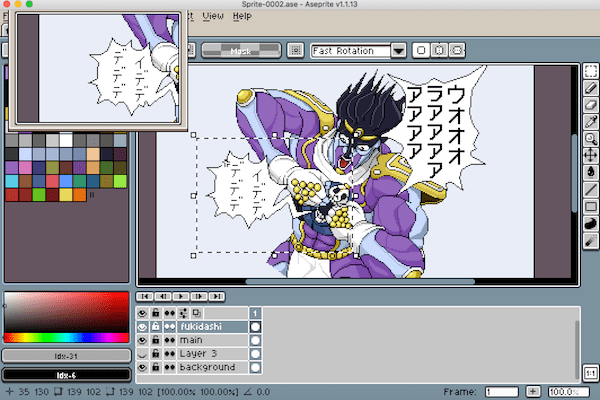
Task: Click the horizontal scrollbar under the canvas
Action: pyautogui.click(x=360, y=282)
